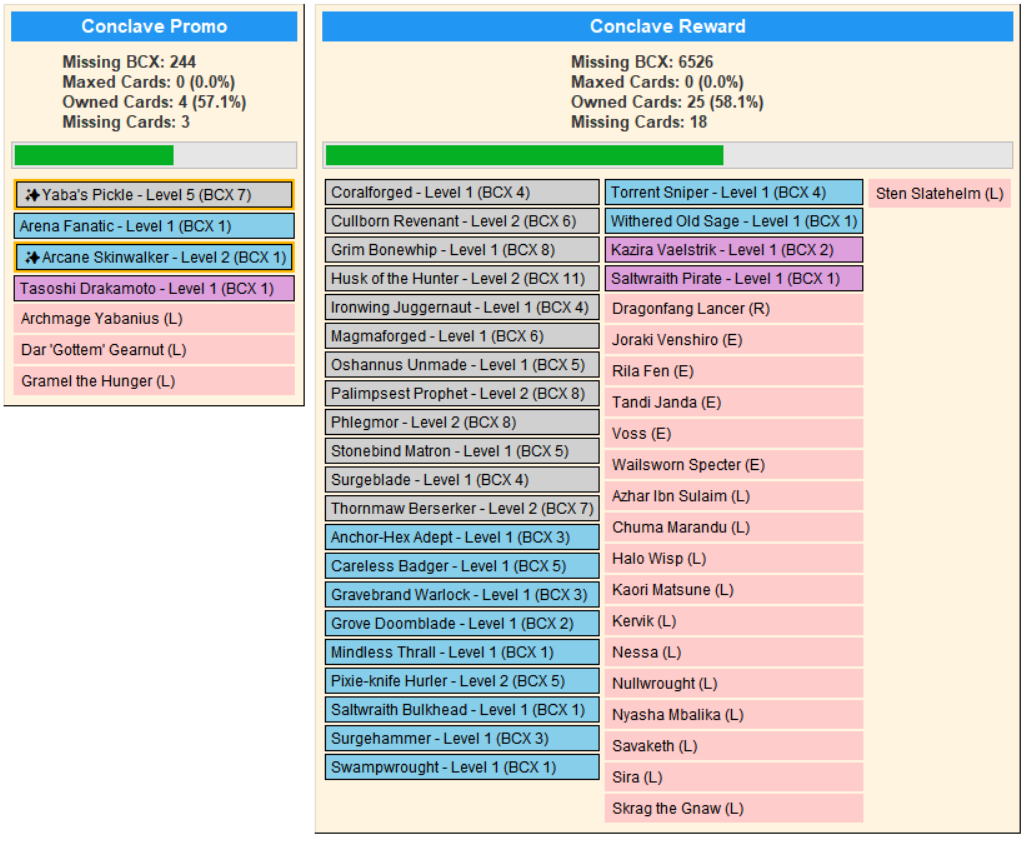Select missing card Skrag the Gnaw
This screenshot has width=1026, height=843.
tap(733, 808)
